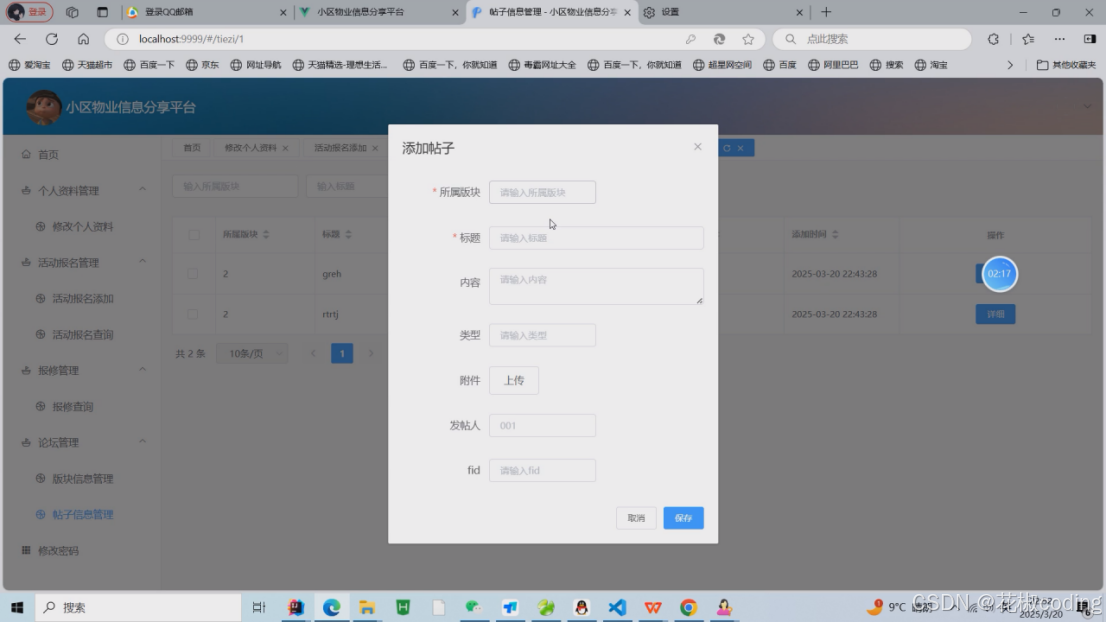Image resolution: width=1106 pixels, height=623 pixels.
Task: Open 报修查询 in sidebar
Action: 73,406
